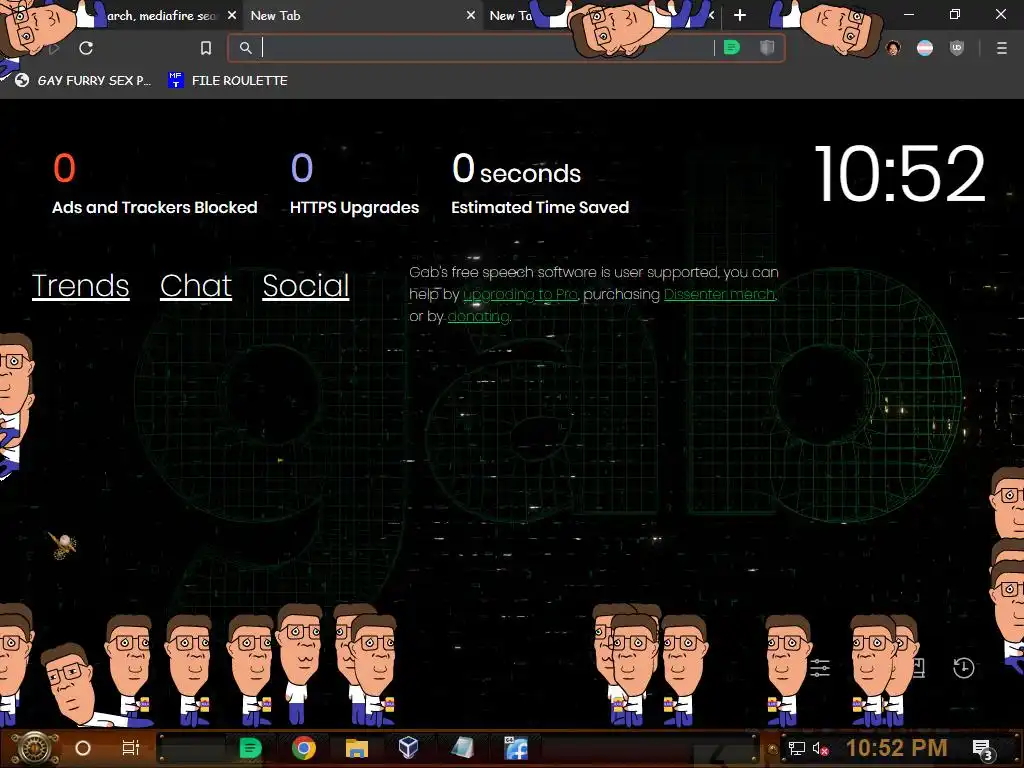Viewport: 1024px width, 768px height.
Task: Click the large 10:52 page clock
Action: tap(900, 174)
